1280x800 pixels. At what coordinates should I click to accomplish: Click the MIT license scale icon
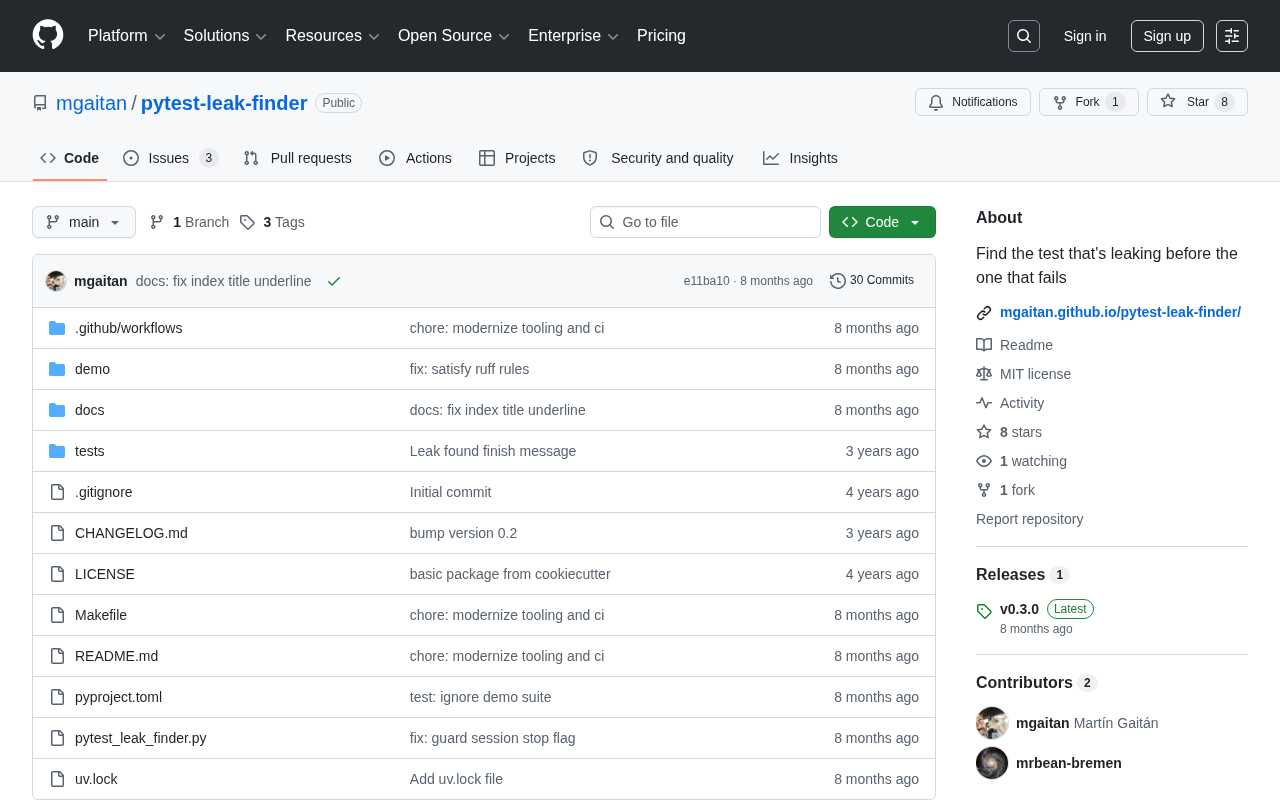click(x=984, y=374)
